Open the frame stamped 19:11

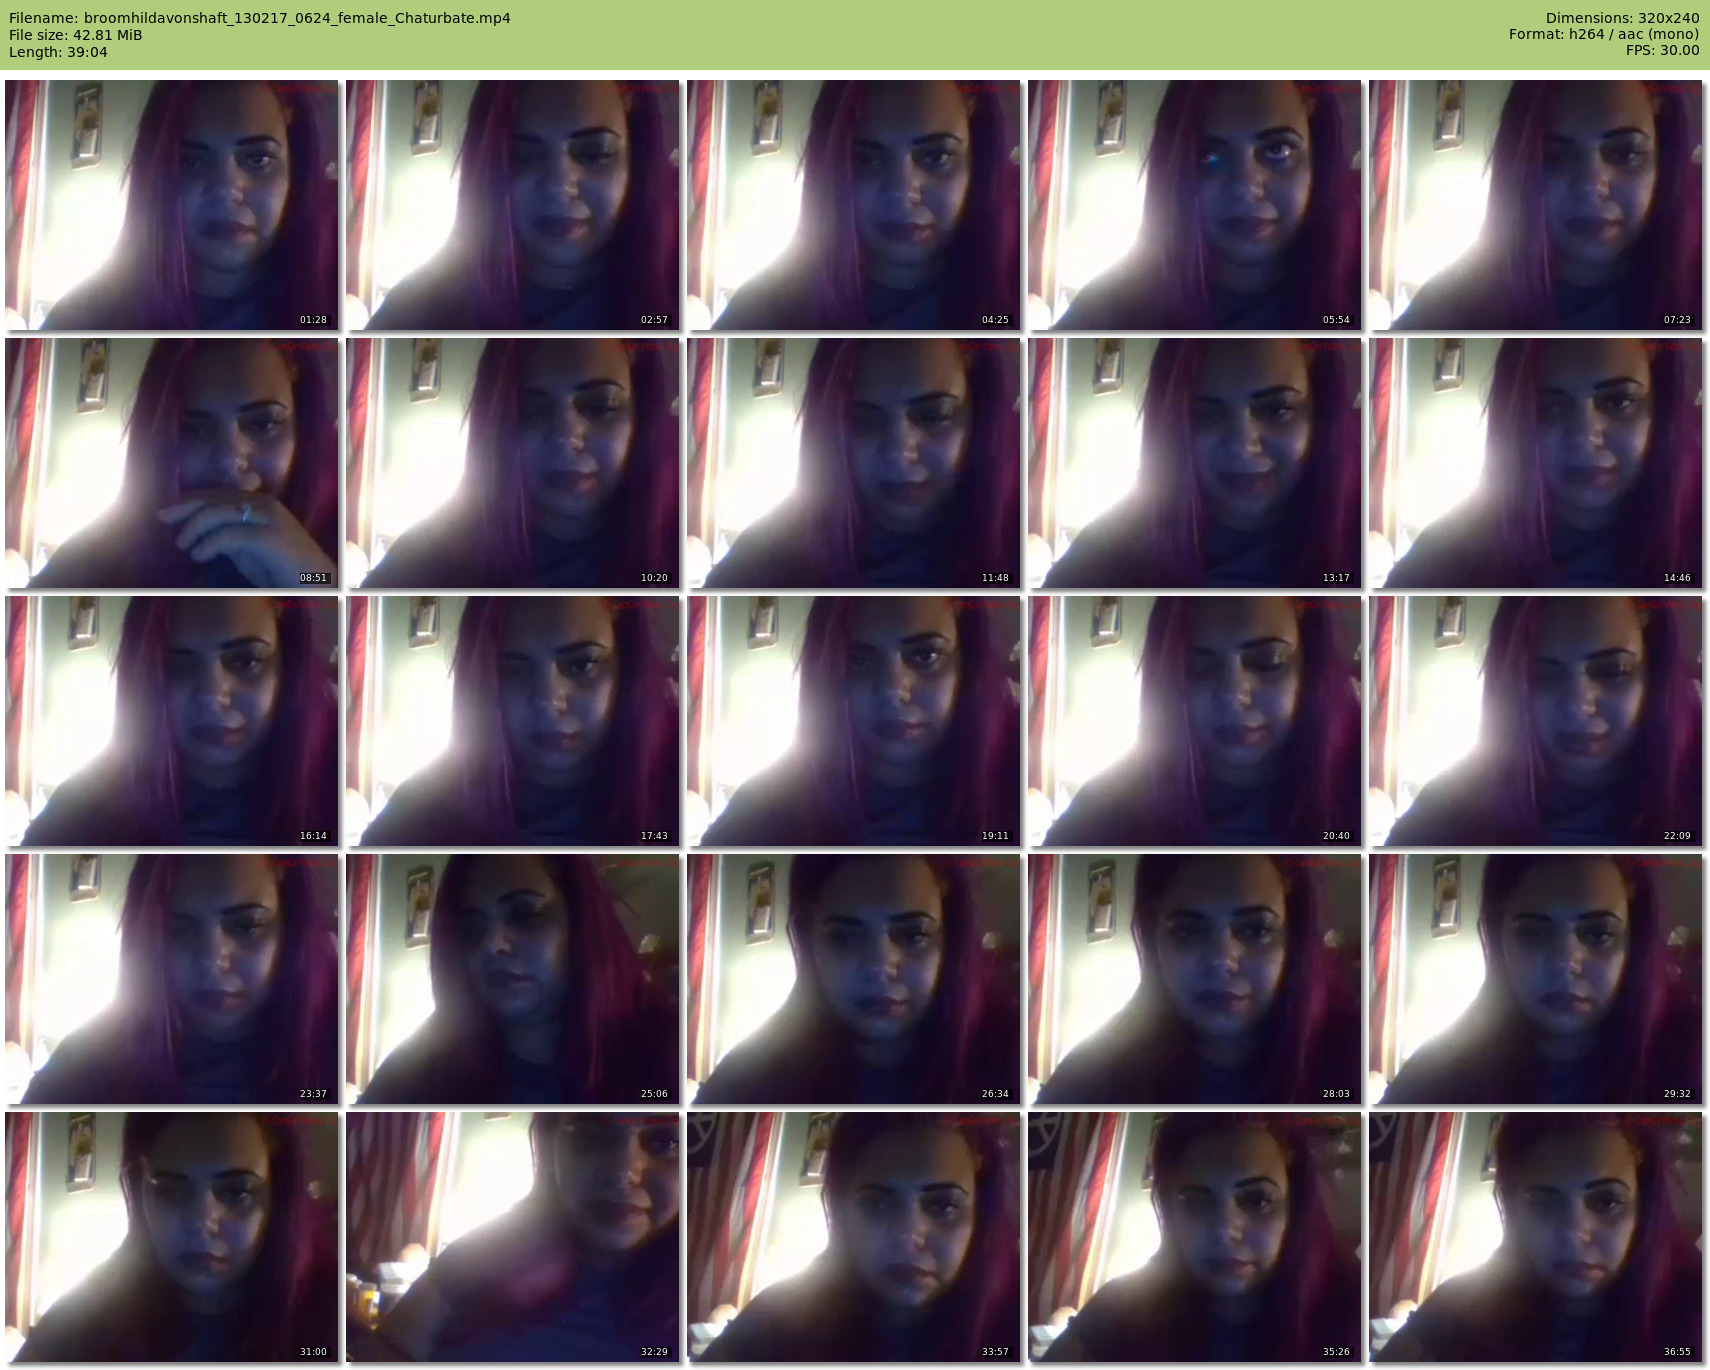click(854, 721)
